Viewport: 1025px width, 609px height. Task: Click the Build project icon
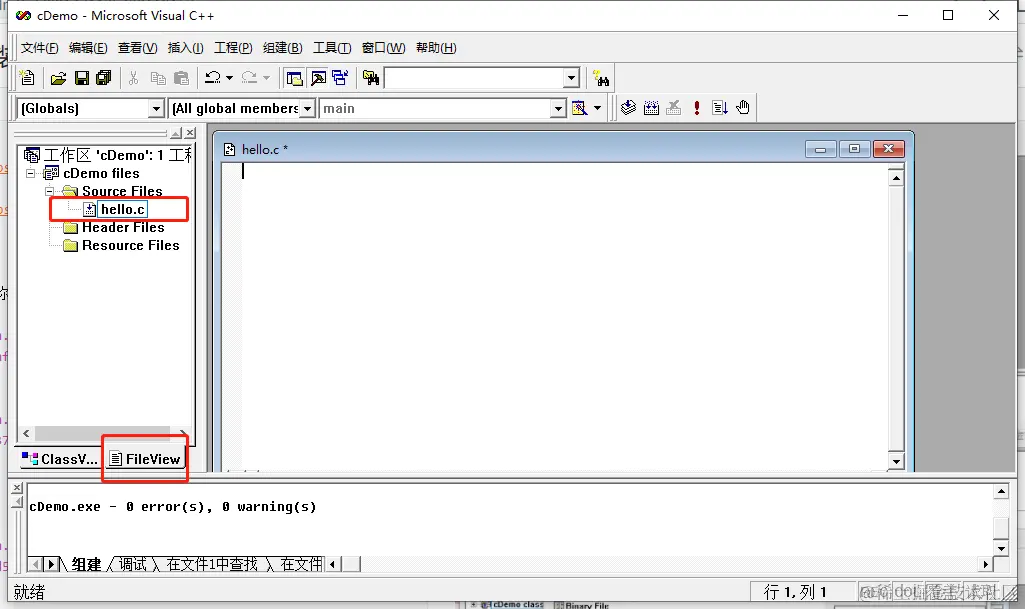click(651, 108)
